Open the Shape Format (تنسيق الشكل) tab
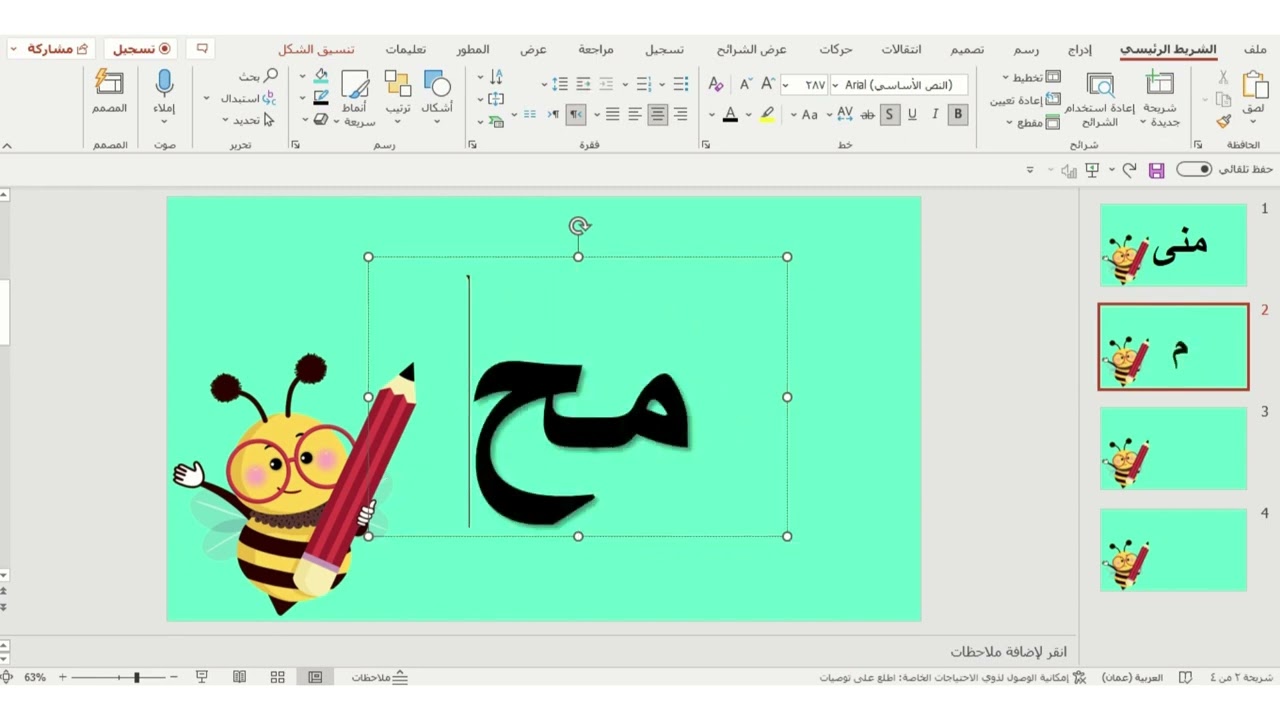This screenshot has width=1280, height=720. 316,50
